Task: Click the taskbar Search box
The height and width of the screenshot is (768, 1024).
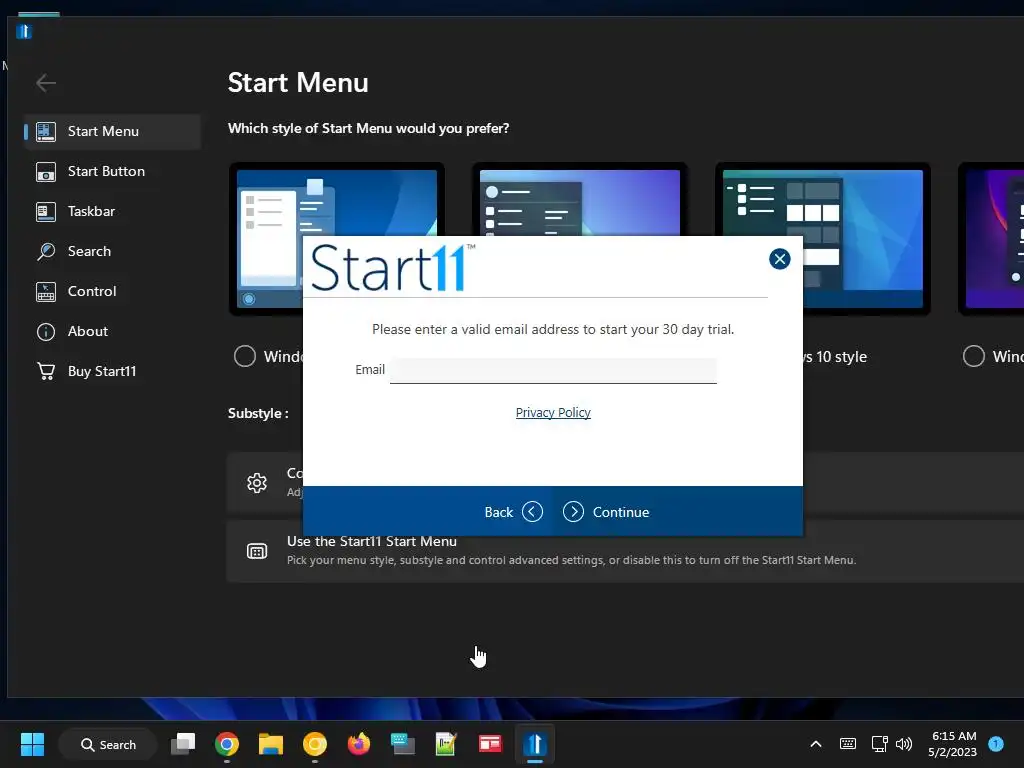Action: (108, 744)
